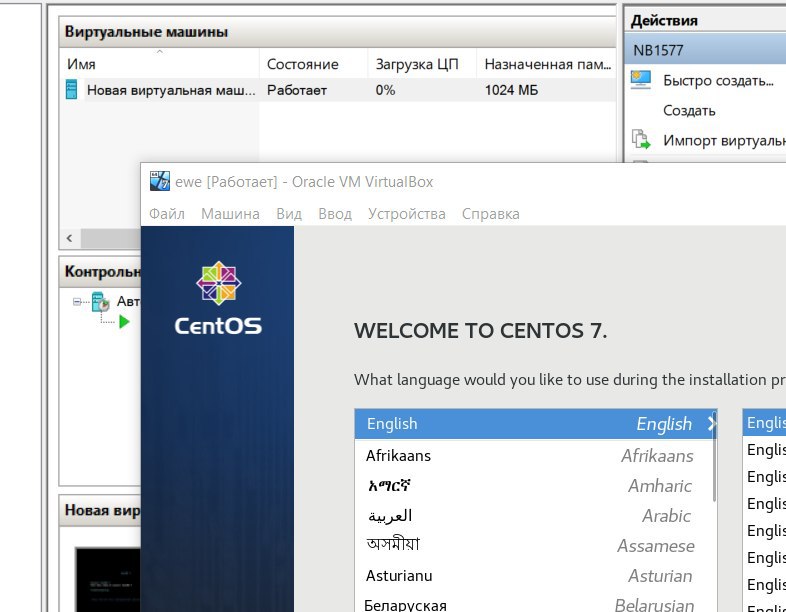Open the Вид menu in VirtualBox
The image size is (786, 612).
click(x=289, y=214)
